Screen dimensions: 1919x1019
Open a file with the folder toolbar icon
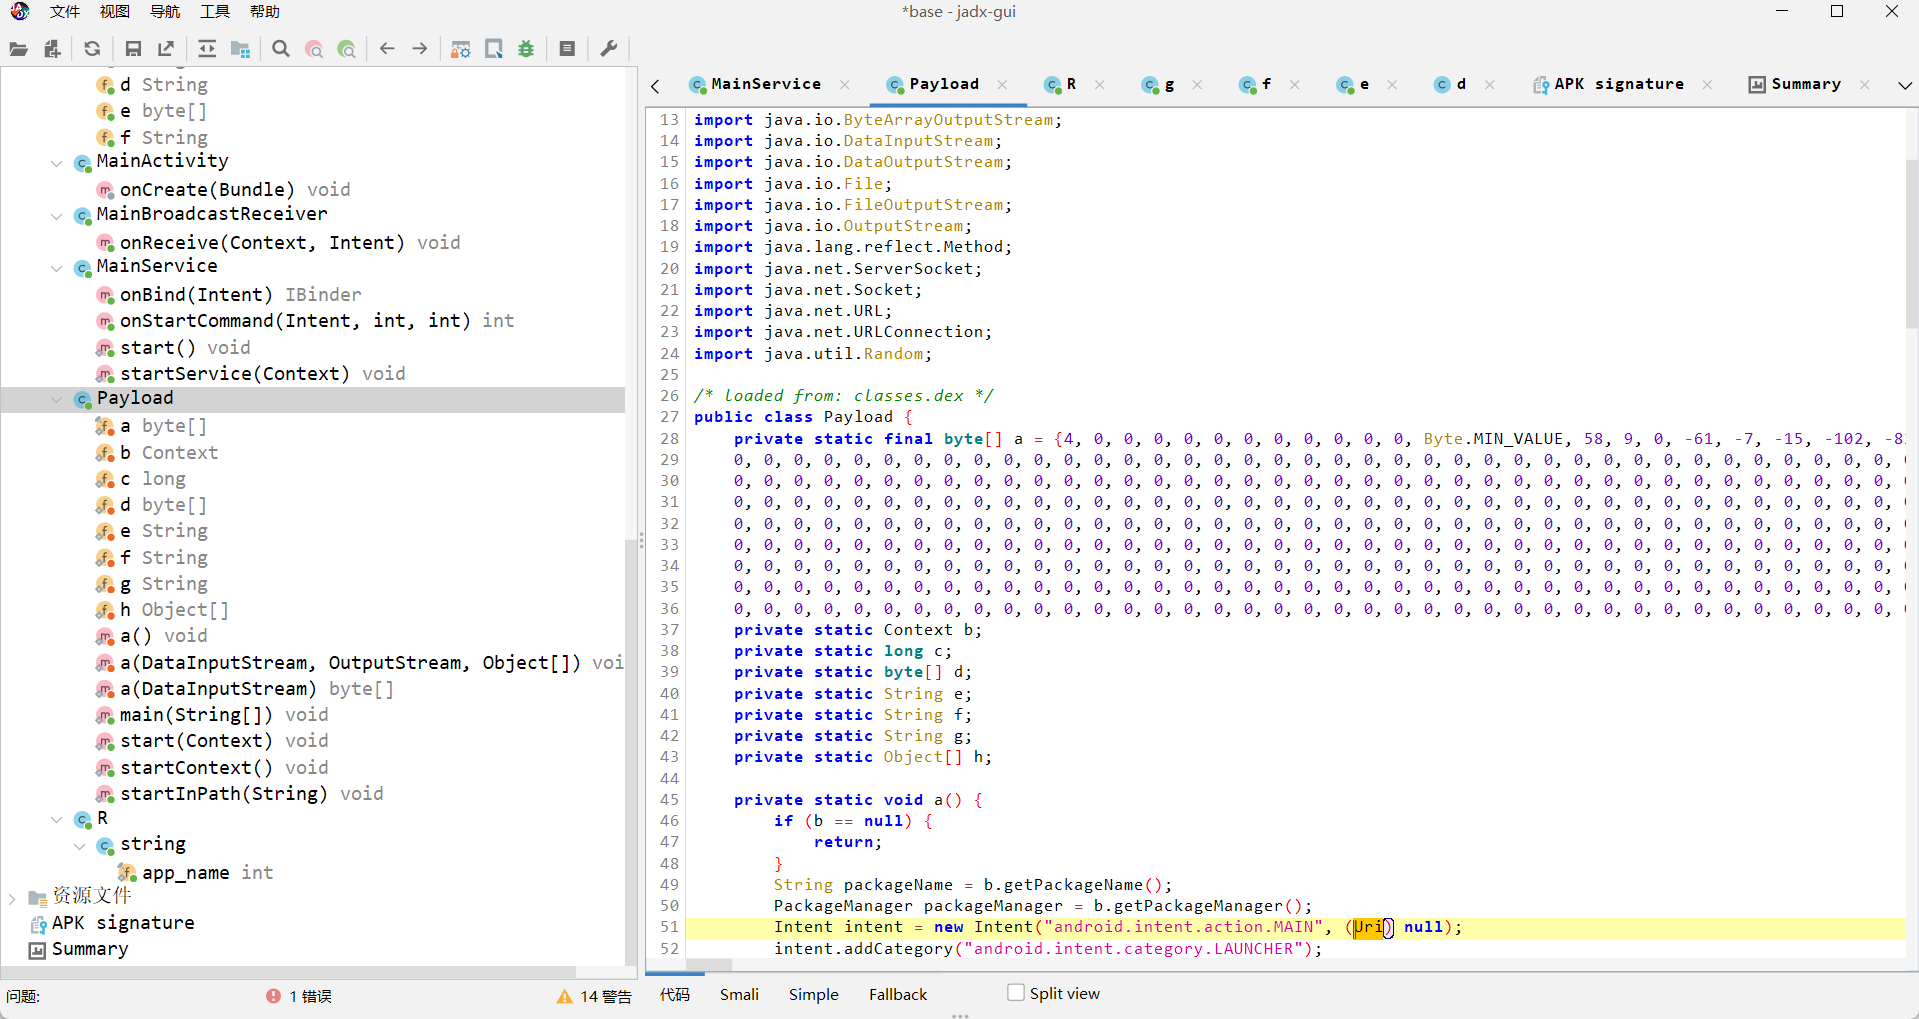tap(19, 49)
